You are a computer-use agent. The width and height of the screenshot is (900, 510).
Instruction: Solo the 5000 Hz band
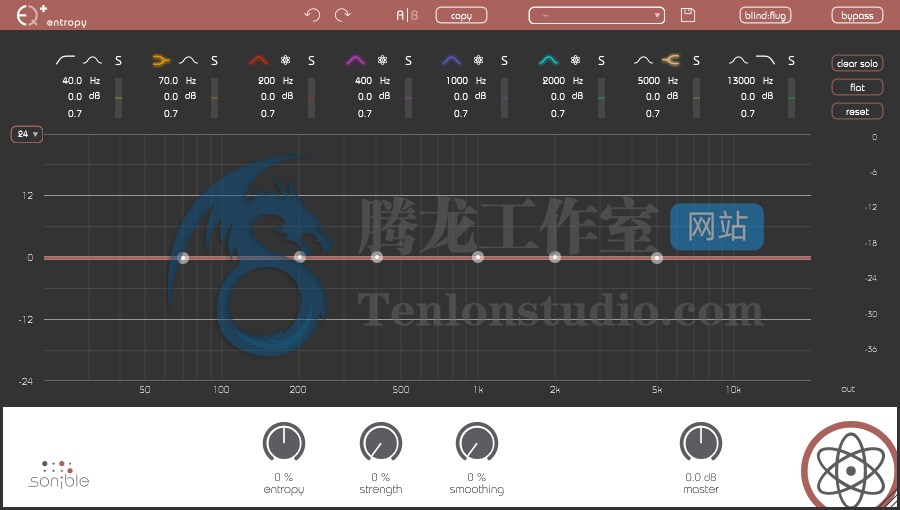(x=696, y=60)
